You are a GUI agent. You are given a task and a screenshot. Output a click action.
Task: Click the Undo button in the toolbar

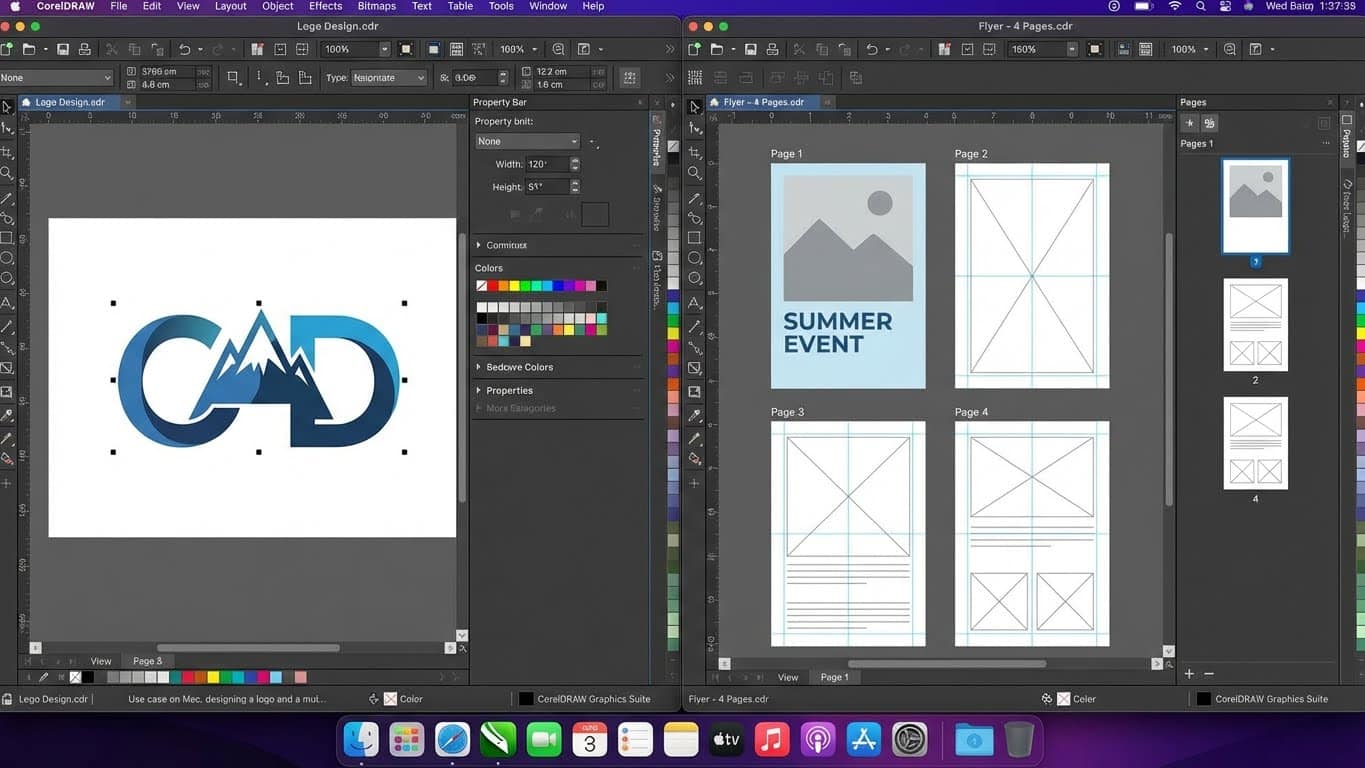(184, 49)
